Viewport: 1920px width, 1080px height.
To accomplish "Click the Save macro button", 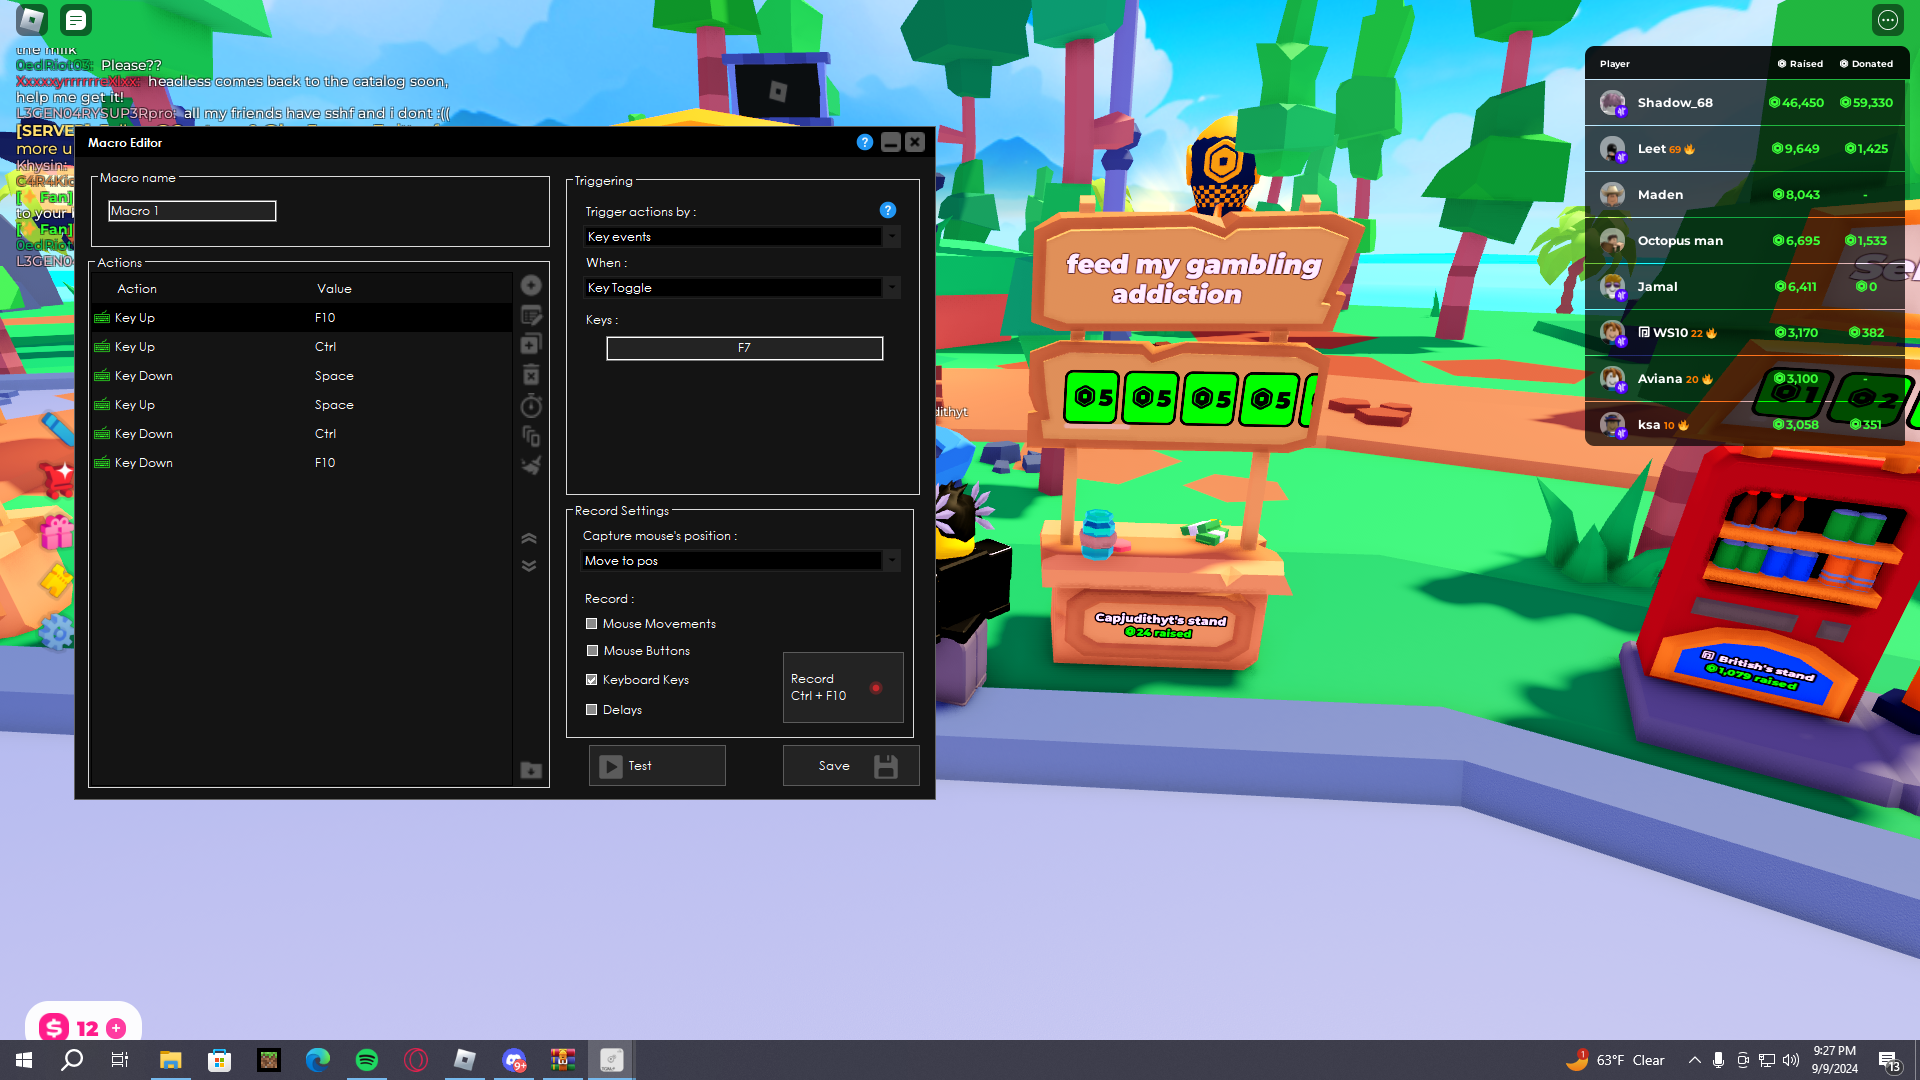I will tap(850, 766).
